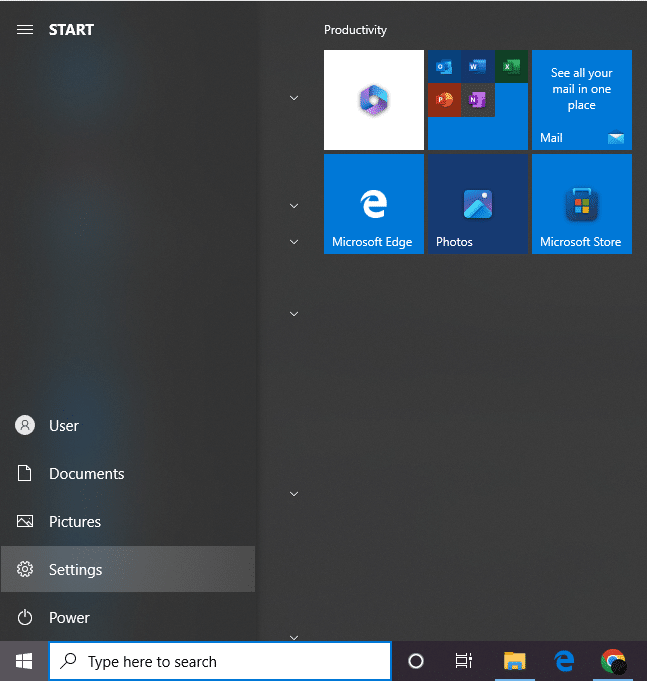
Task: Click the hamburger menu icon beside START
Action: [25, 30]
